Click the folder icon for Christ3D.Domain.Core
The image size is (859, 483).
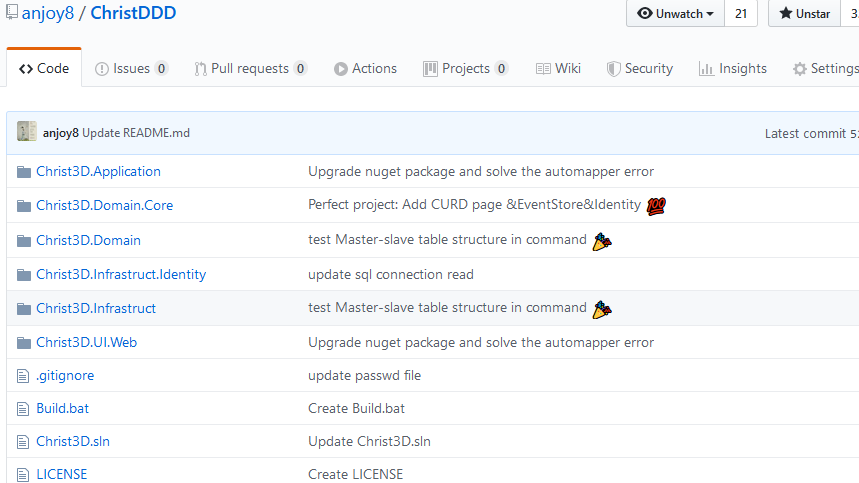[24, 206]
